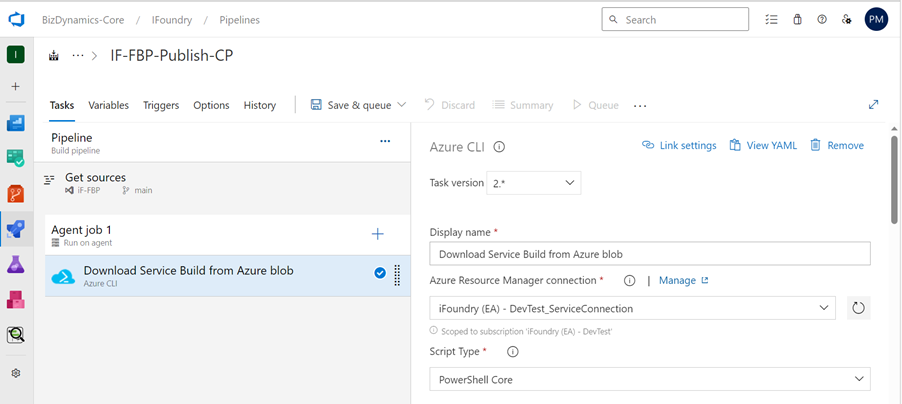This screenshot has height=404, width=902.
Task: Open the Azure DevOps home logo
Action: coord(16,20)
